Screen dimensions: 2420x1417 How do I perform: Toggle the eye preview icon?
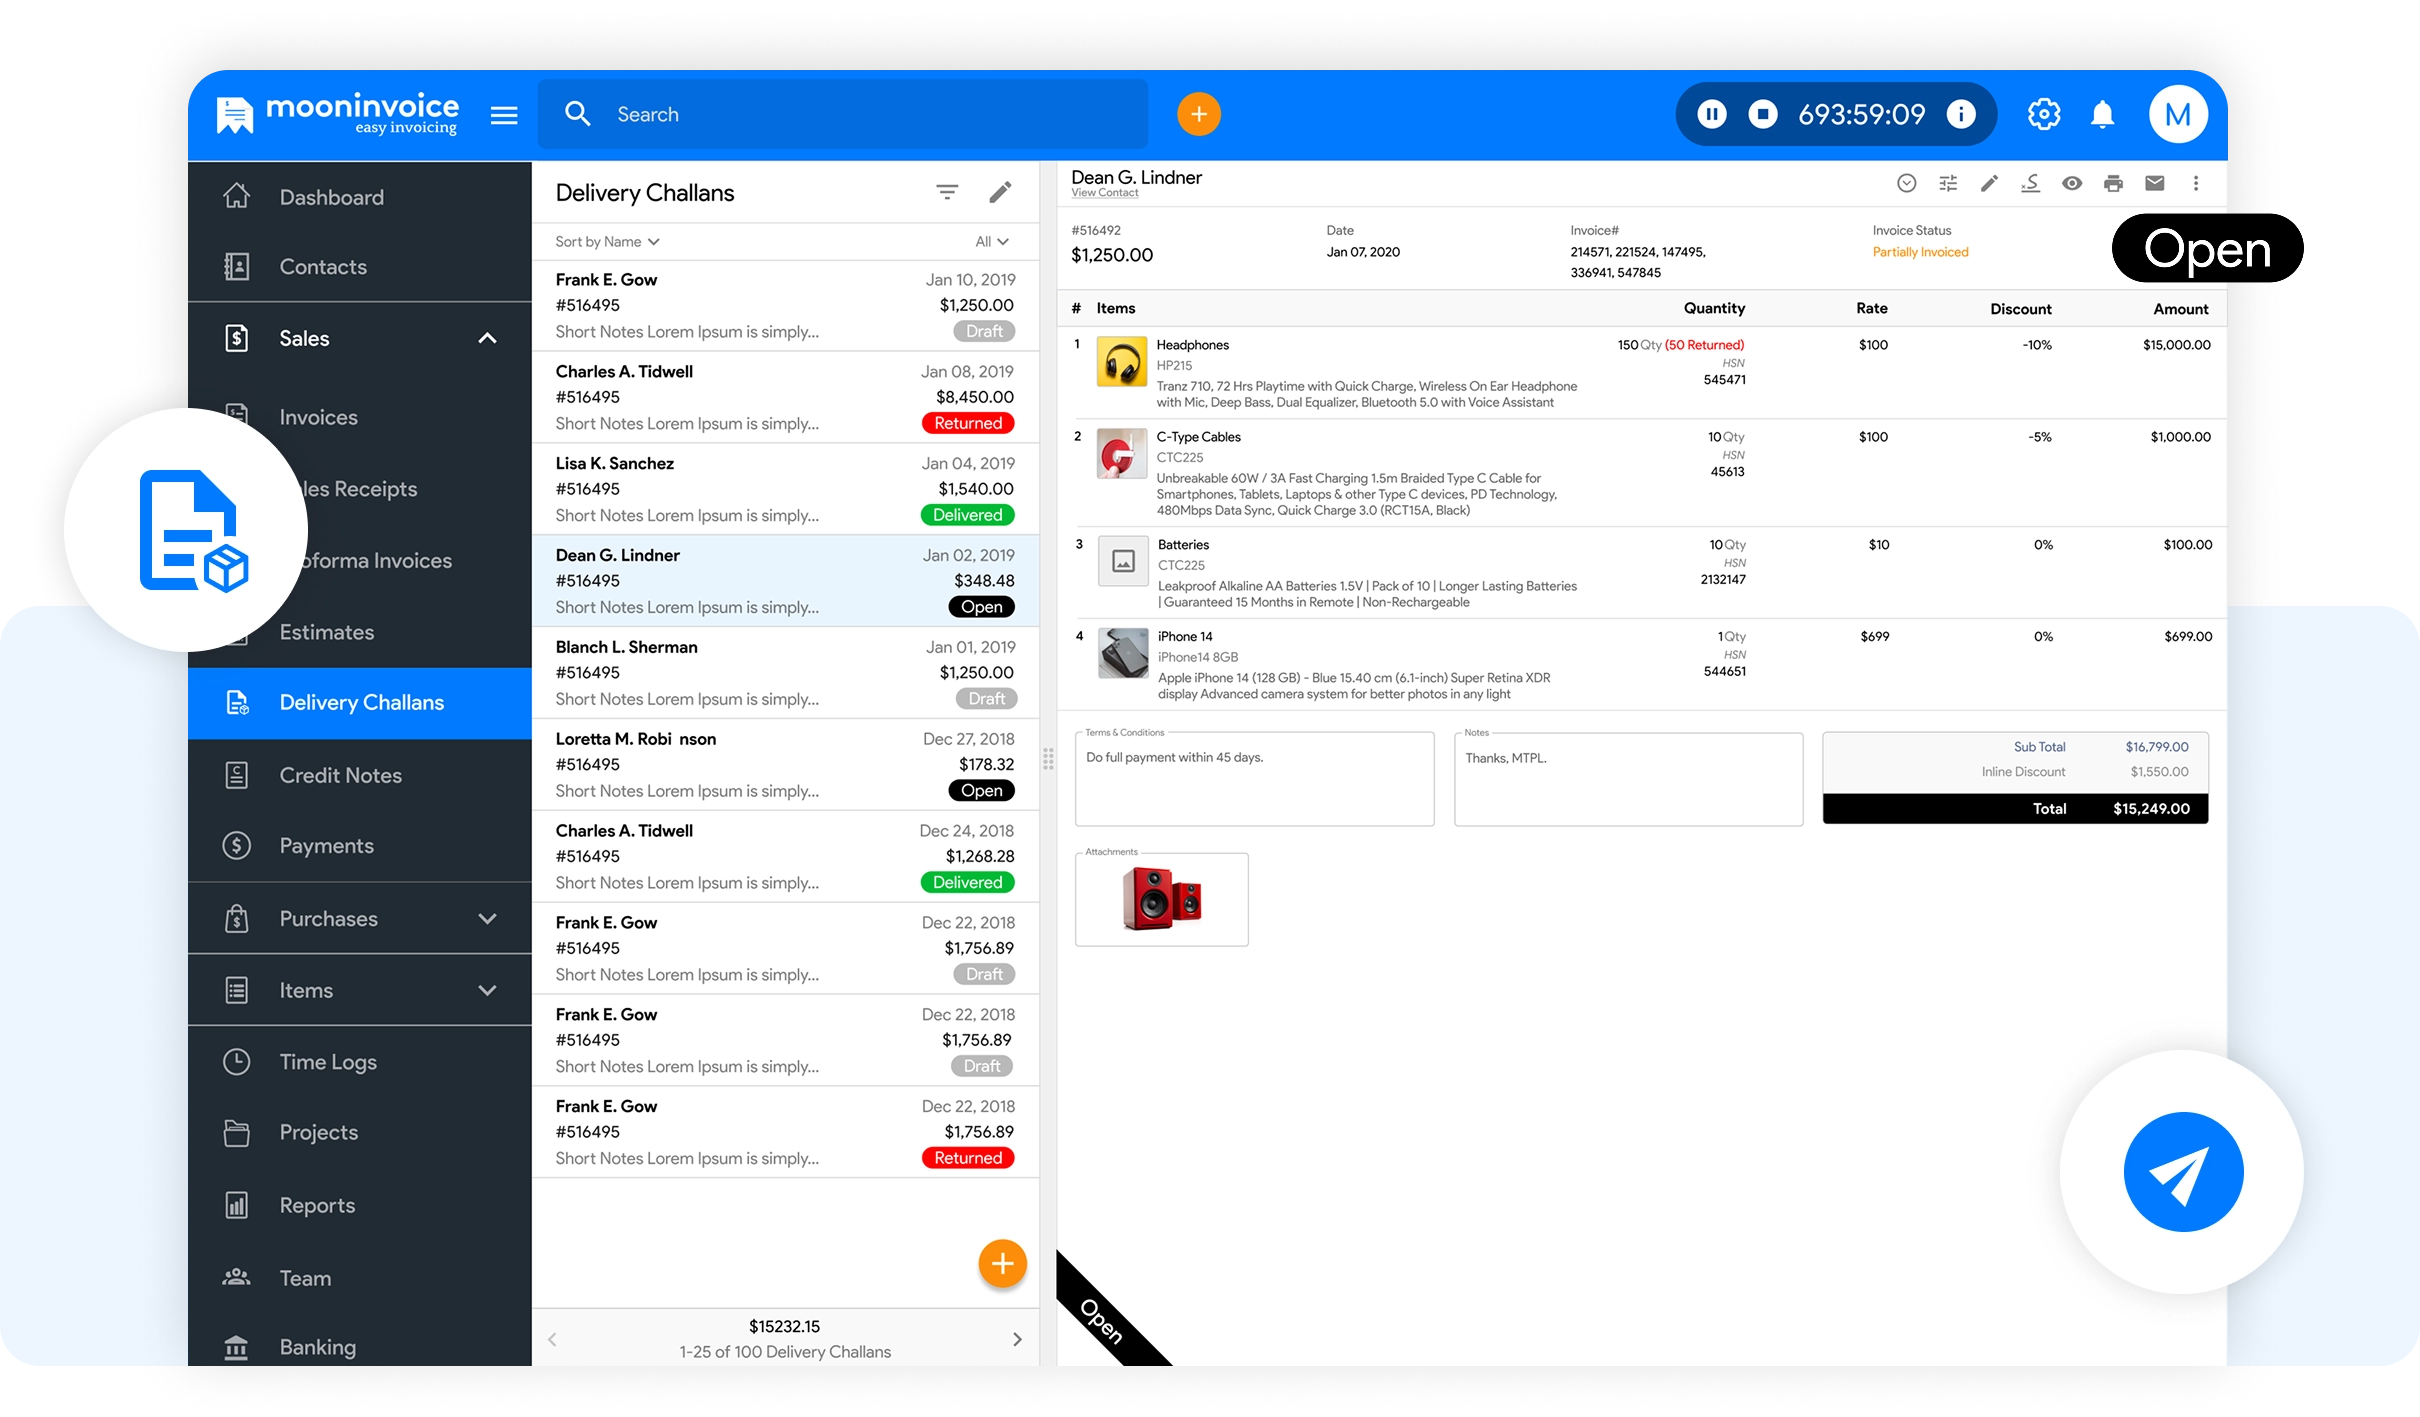point(2072,183)
